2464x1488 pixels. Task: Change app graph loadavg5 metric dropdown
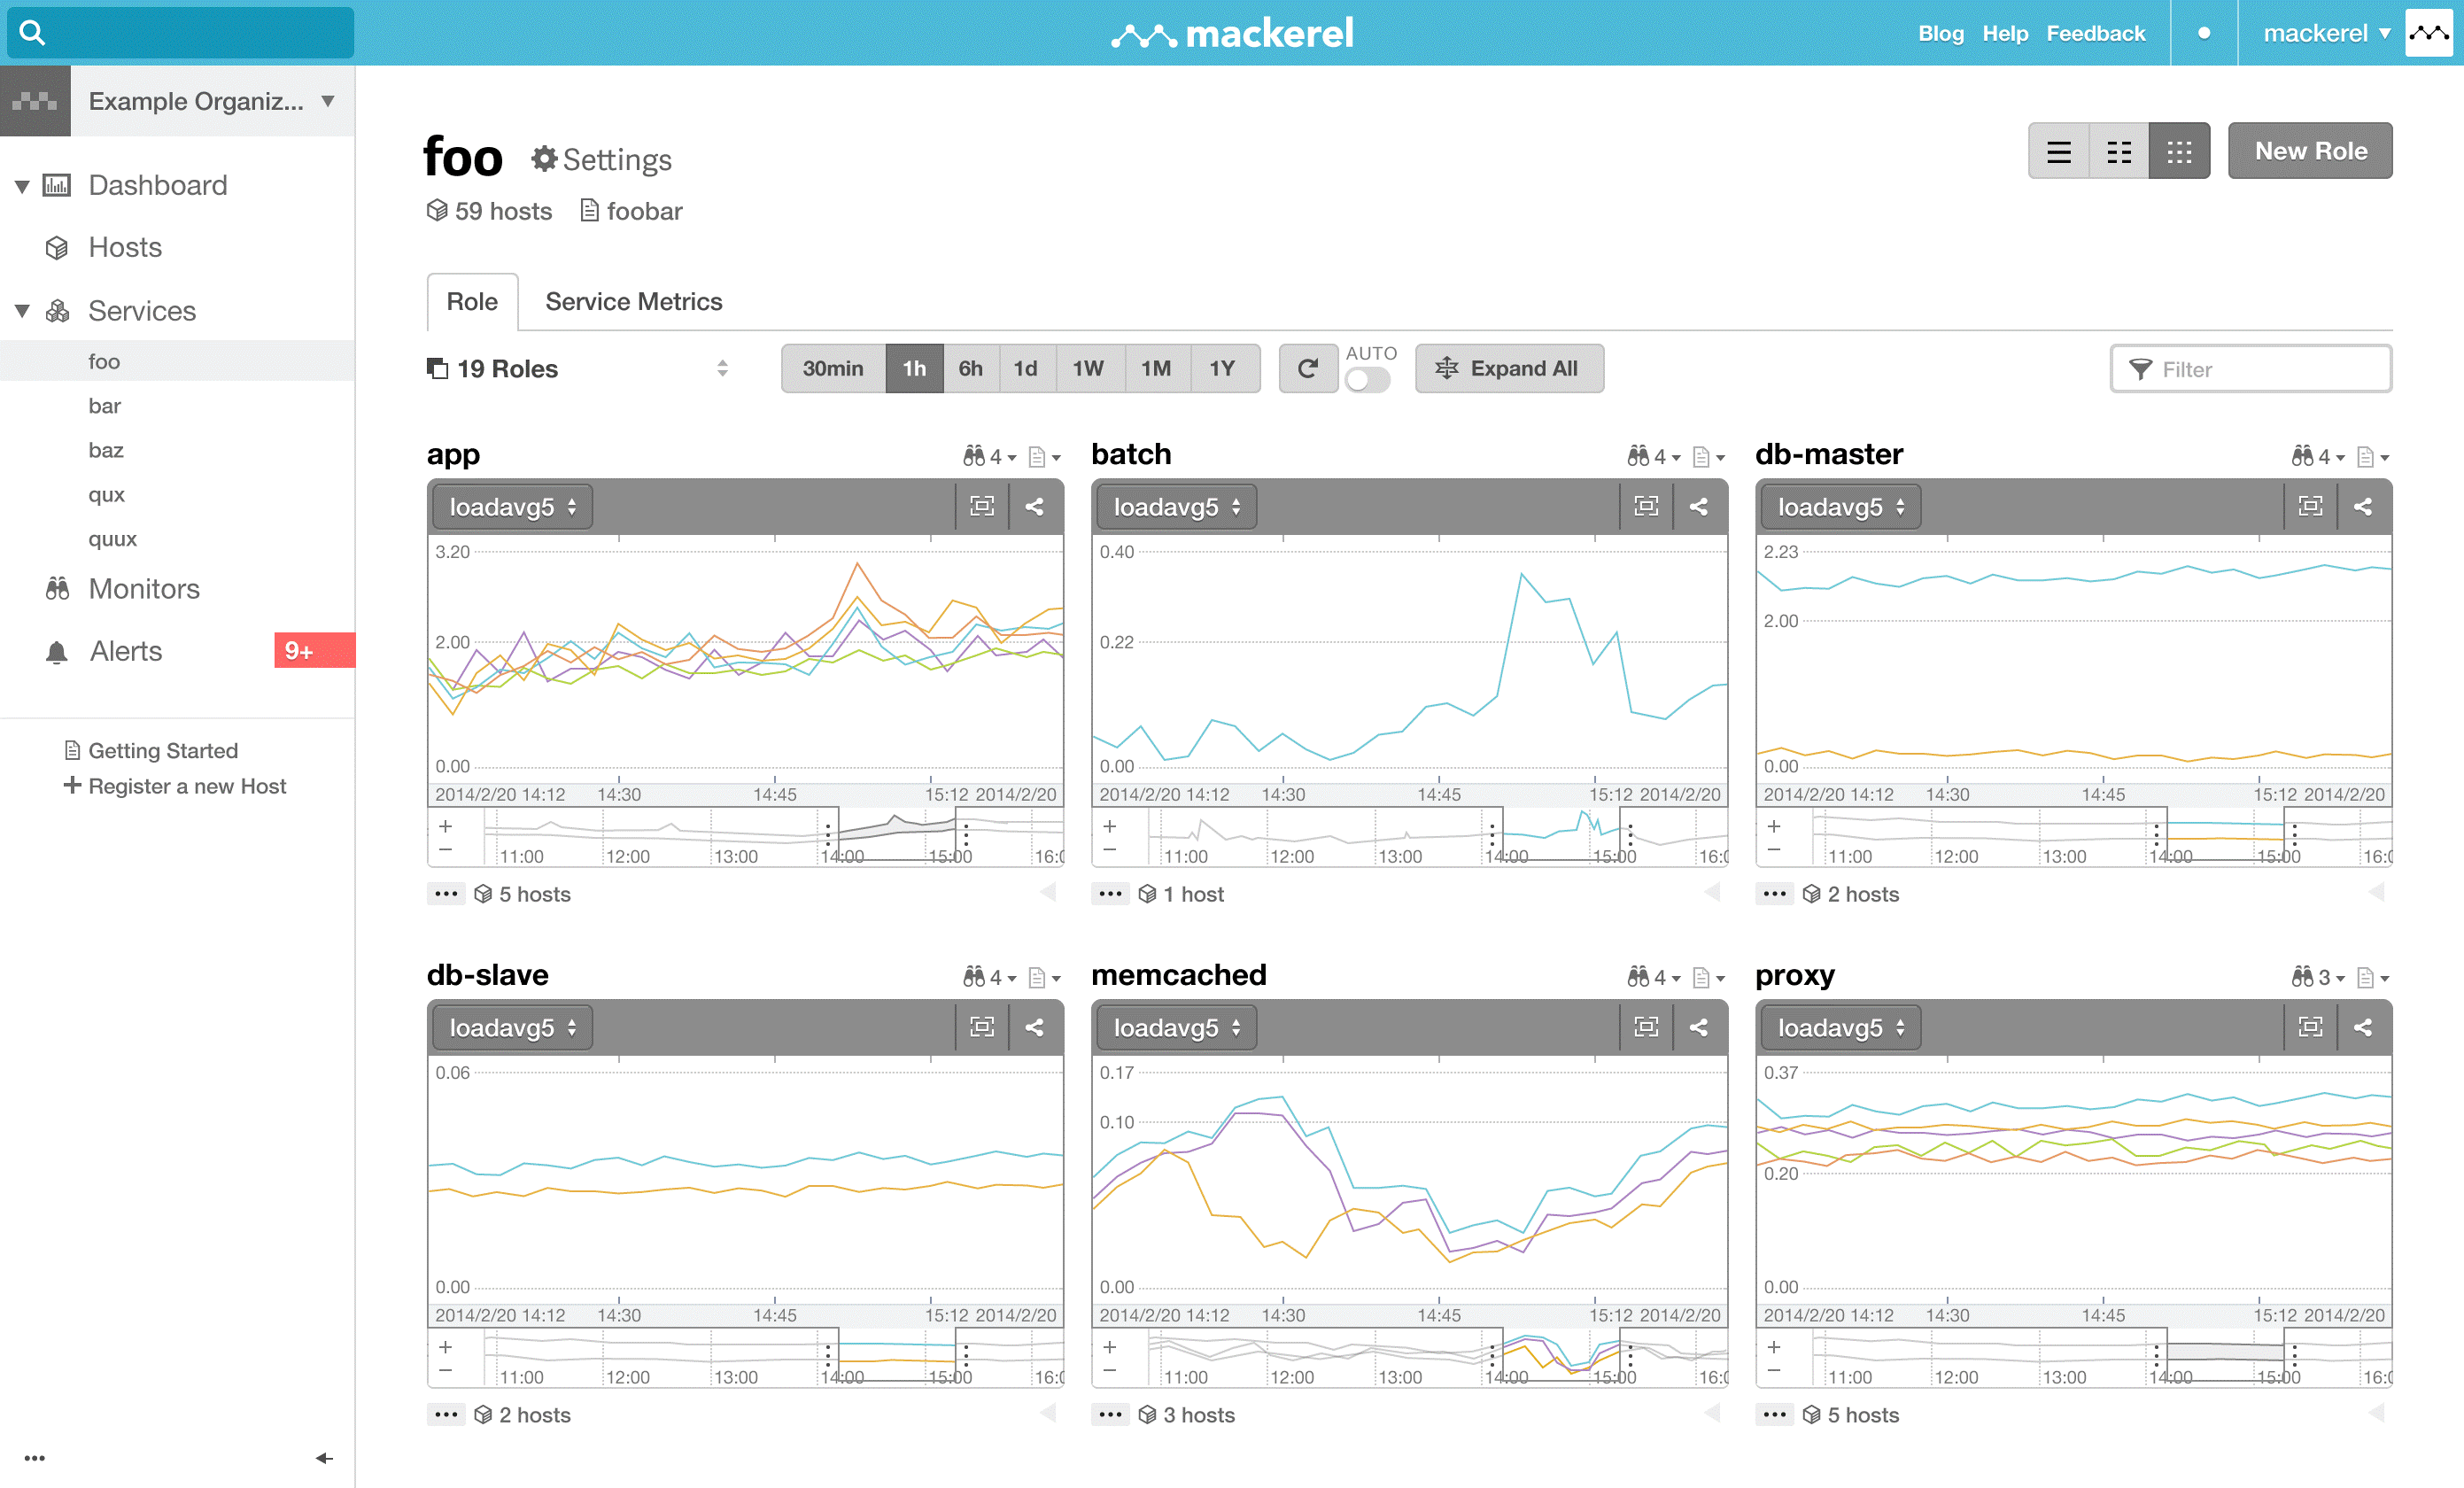pyautogui.click(x=512, y=507)
